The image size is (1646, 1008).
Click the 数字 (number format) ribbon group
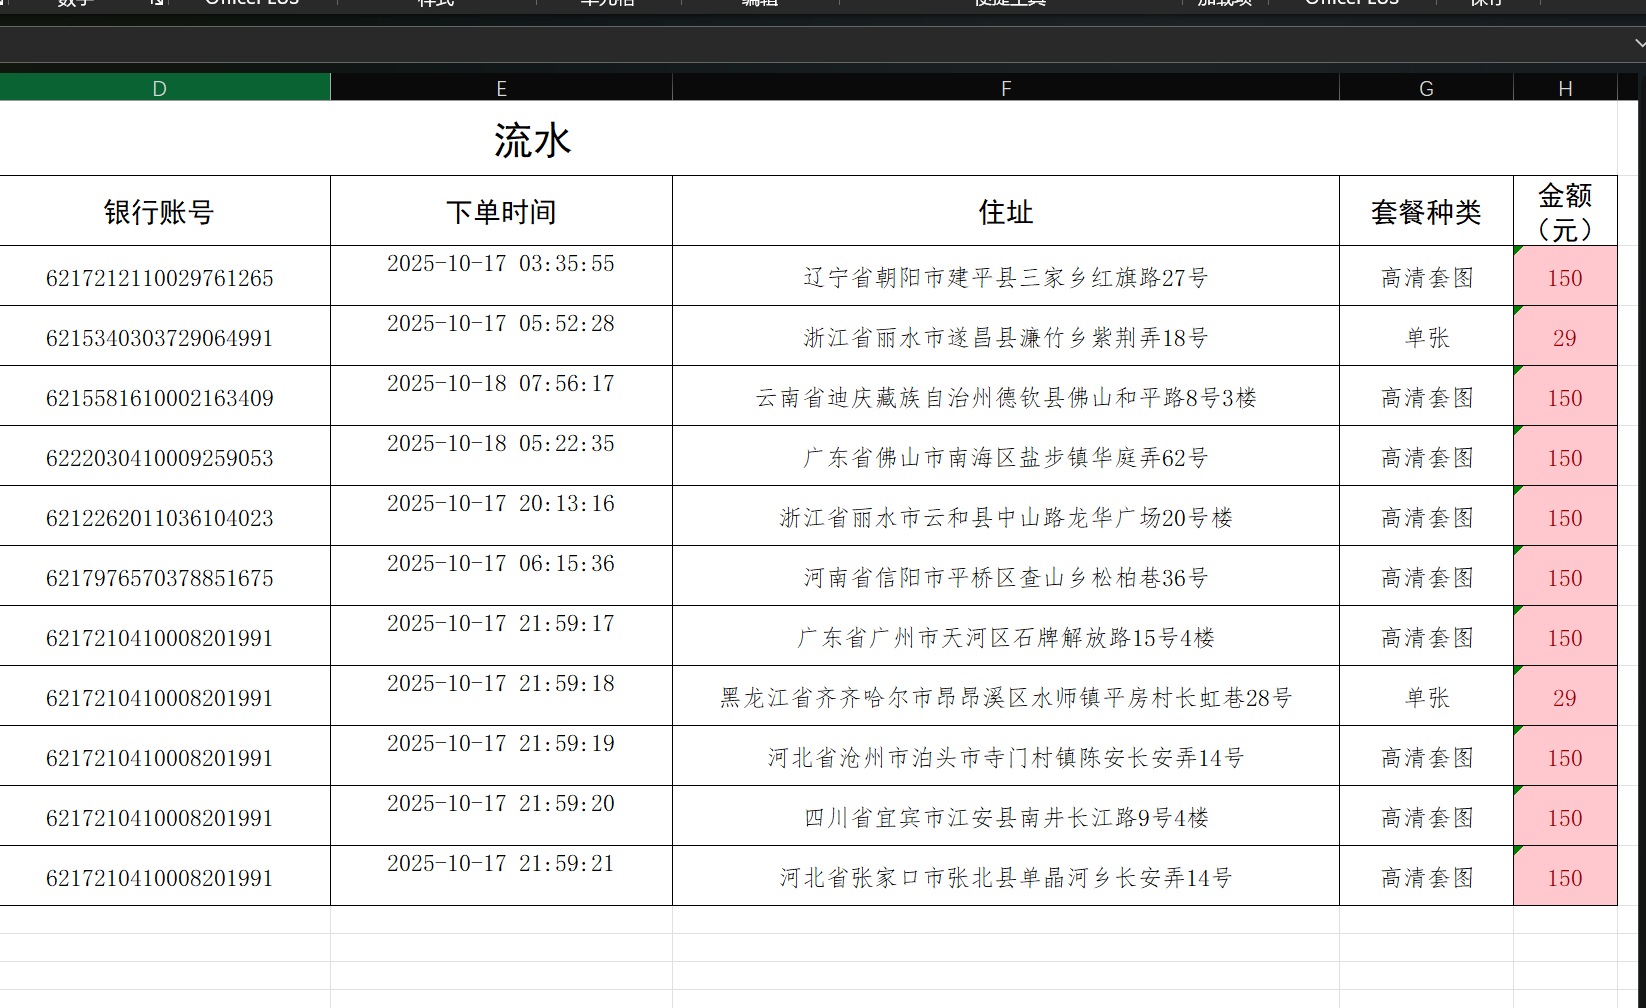point(75,3)
